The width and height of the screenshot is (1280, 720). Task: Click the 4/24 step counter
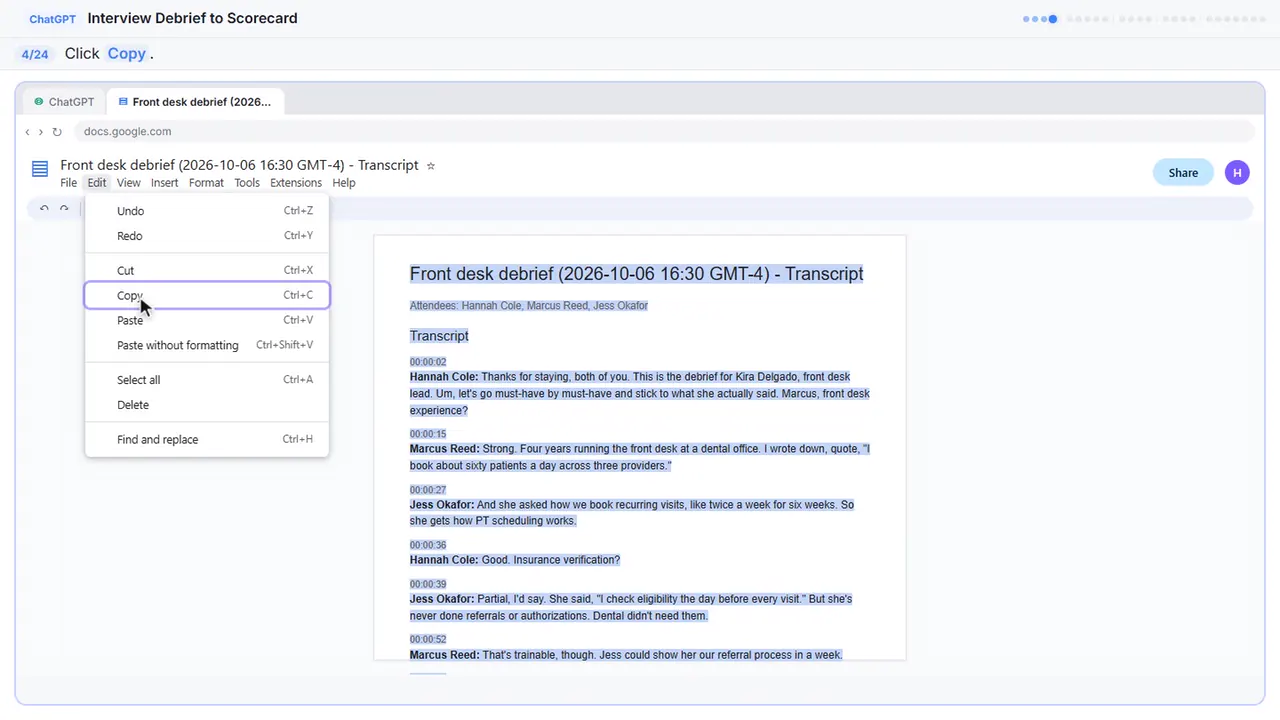[x=35, y=54]
